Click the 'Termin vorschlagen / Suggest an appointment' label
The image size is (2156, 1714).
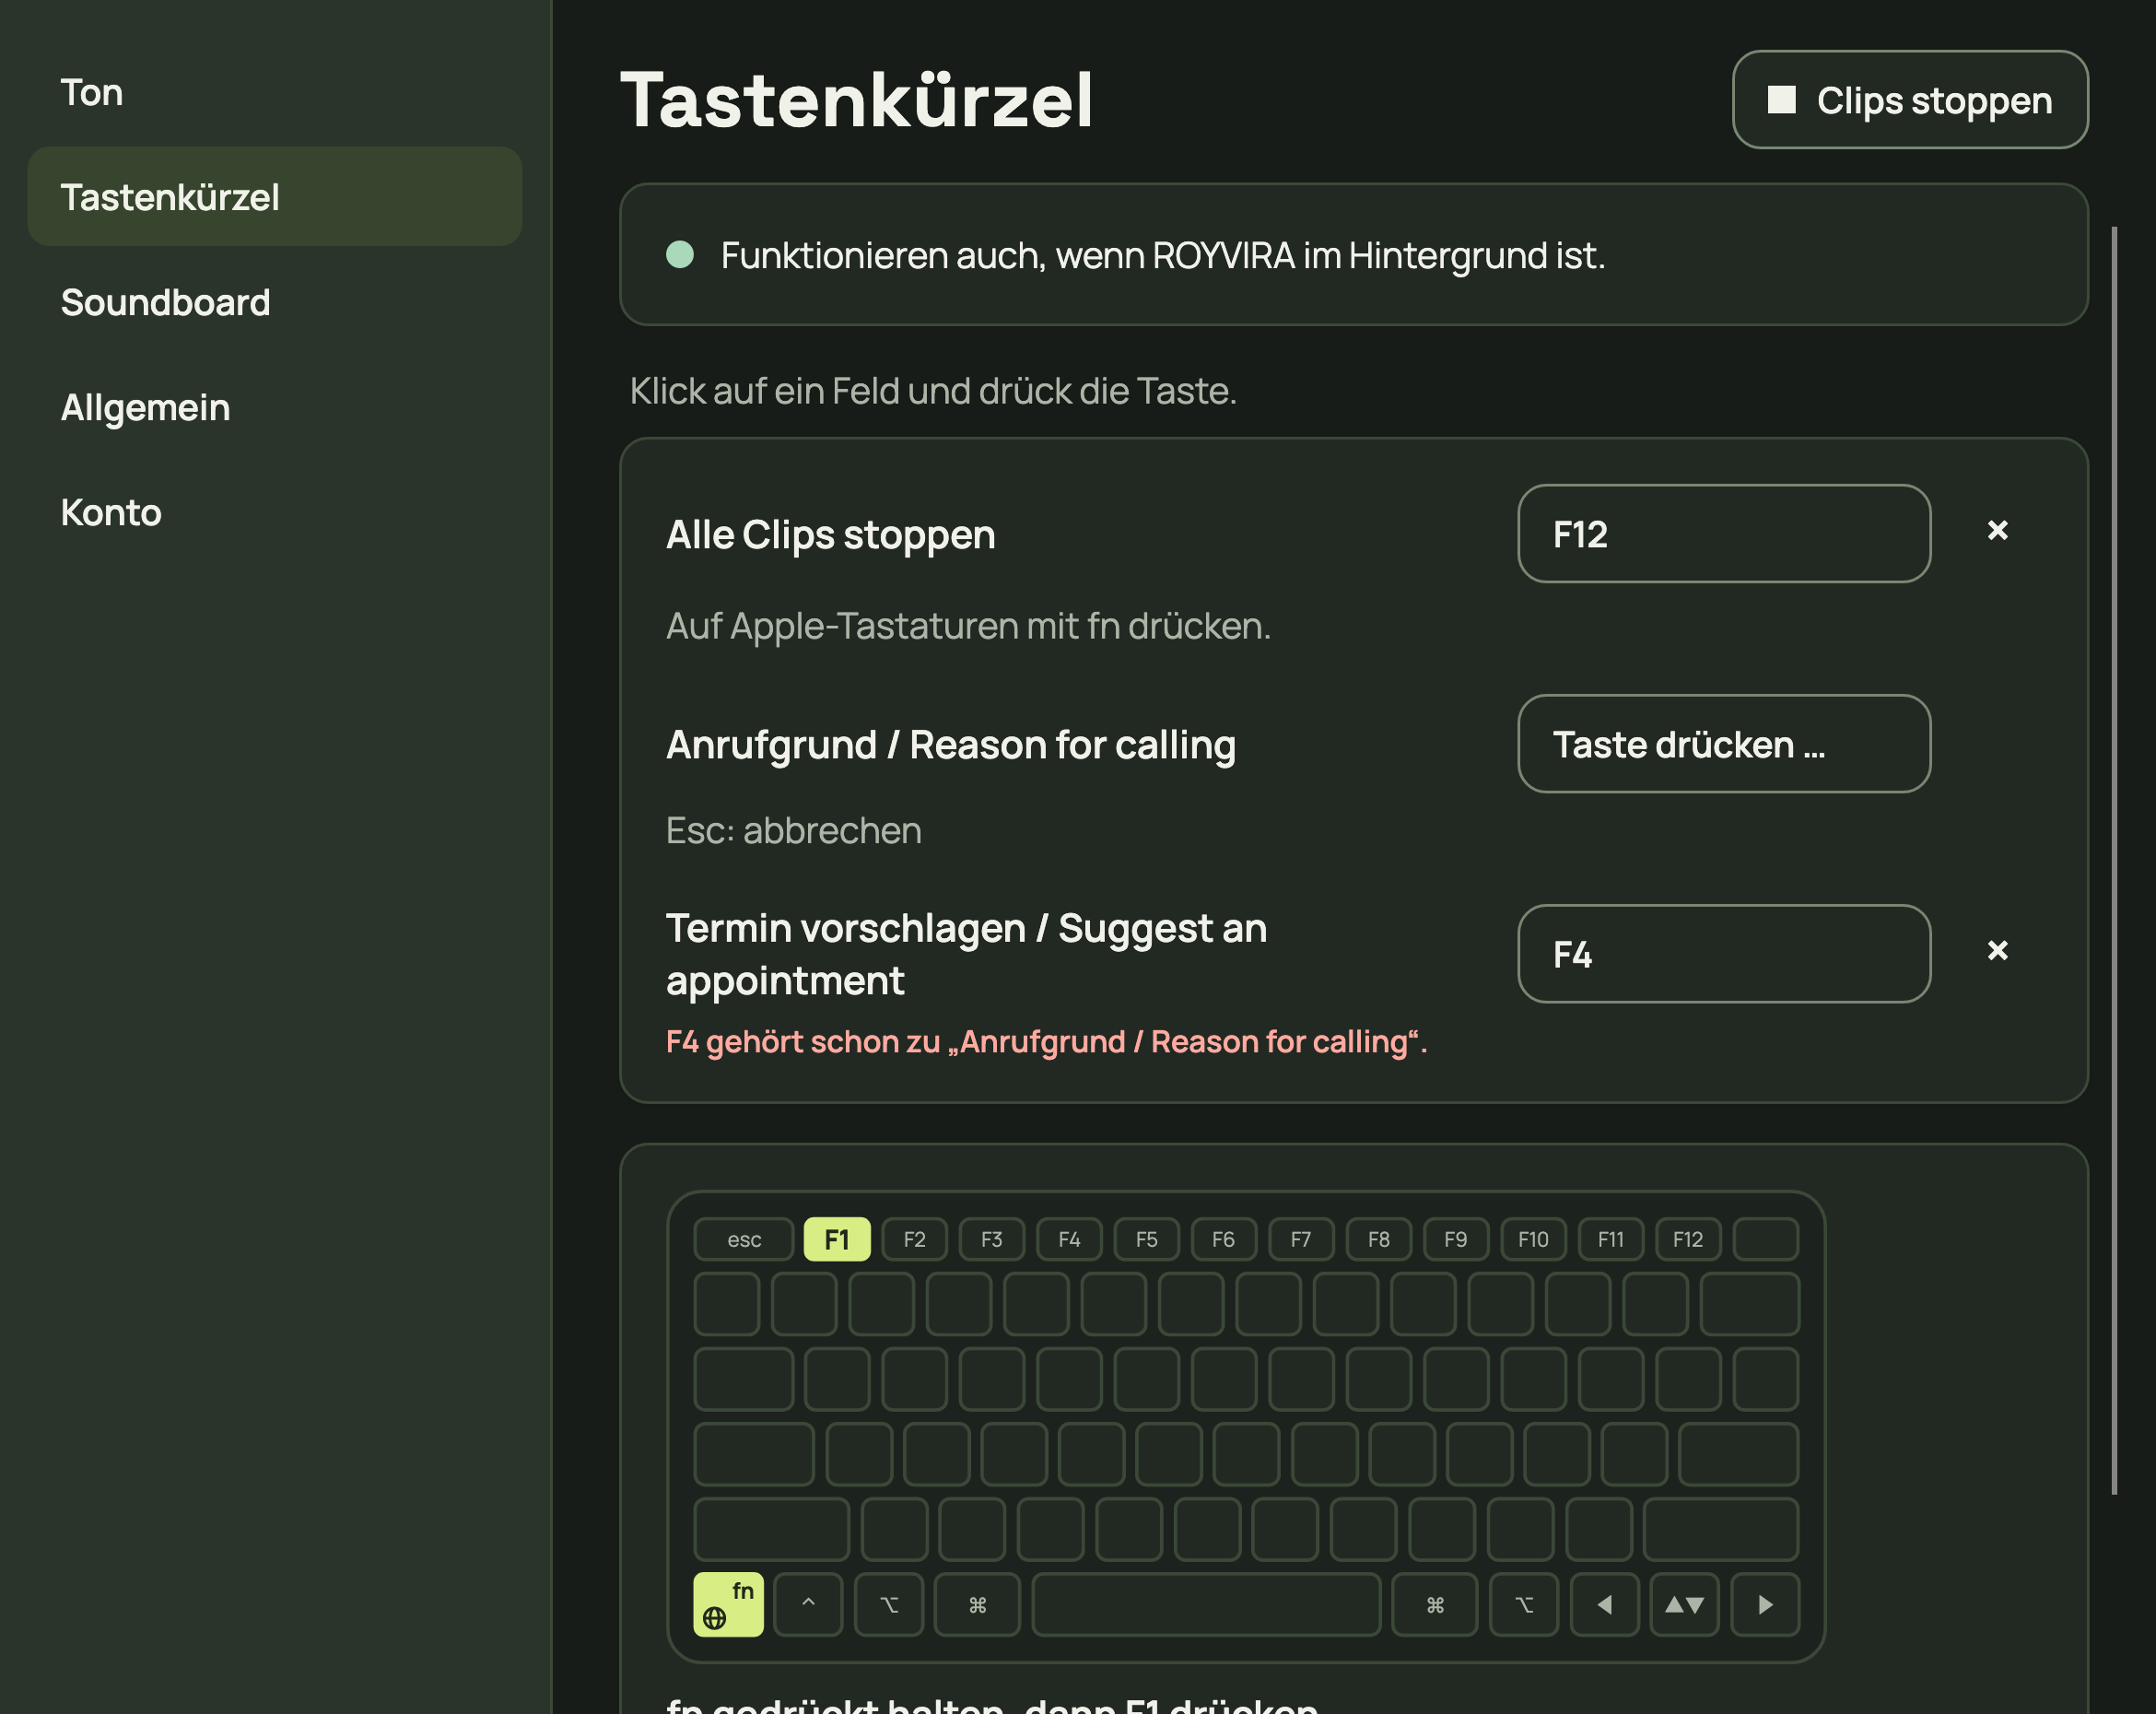[966, 954]
